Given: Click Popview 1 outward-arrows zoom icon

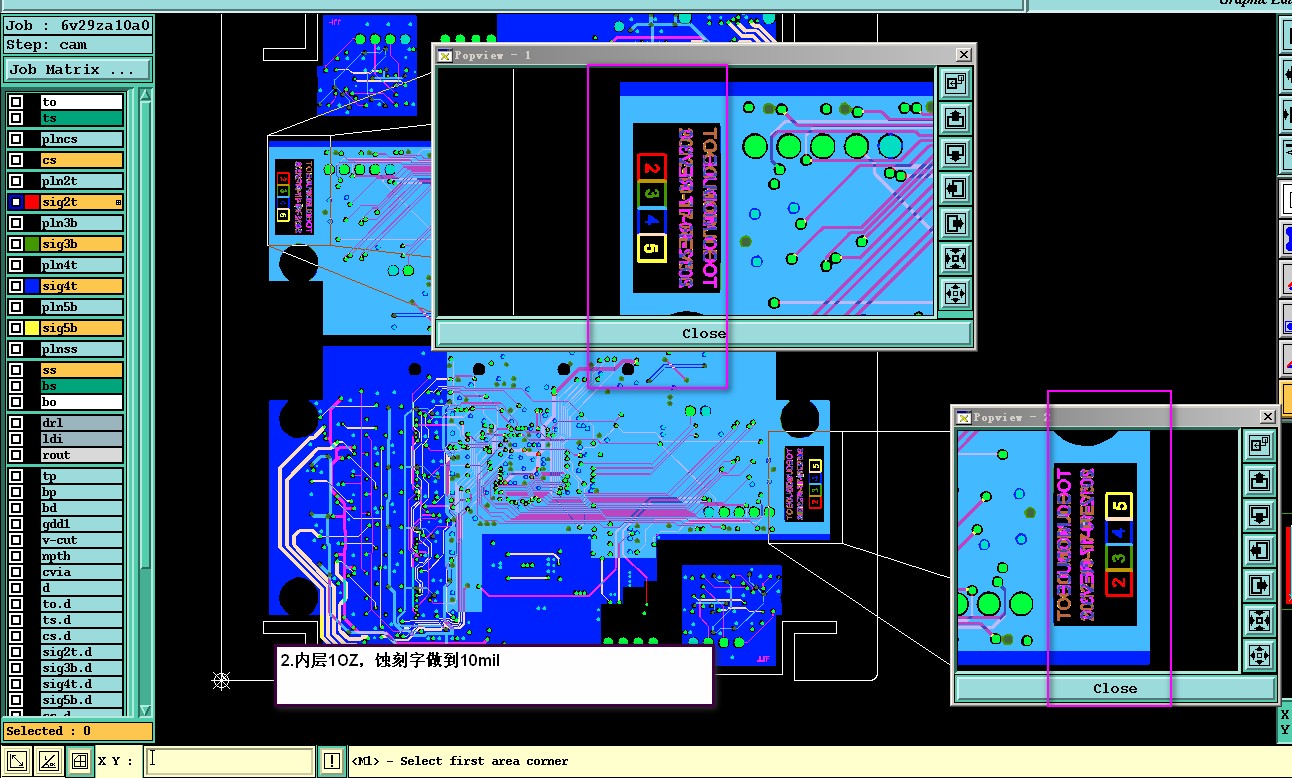Looking at the screenshot, I should [955, 293].
